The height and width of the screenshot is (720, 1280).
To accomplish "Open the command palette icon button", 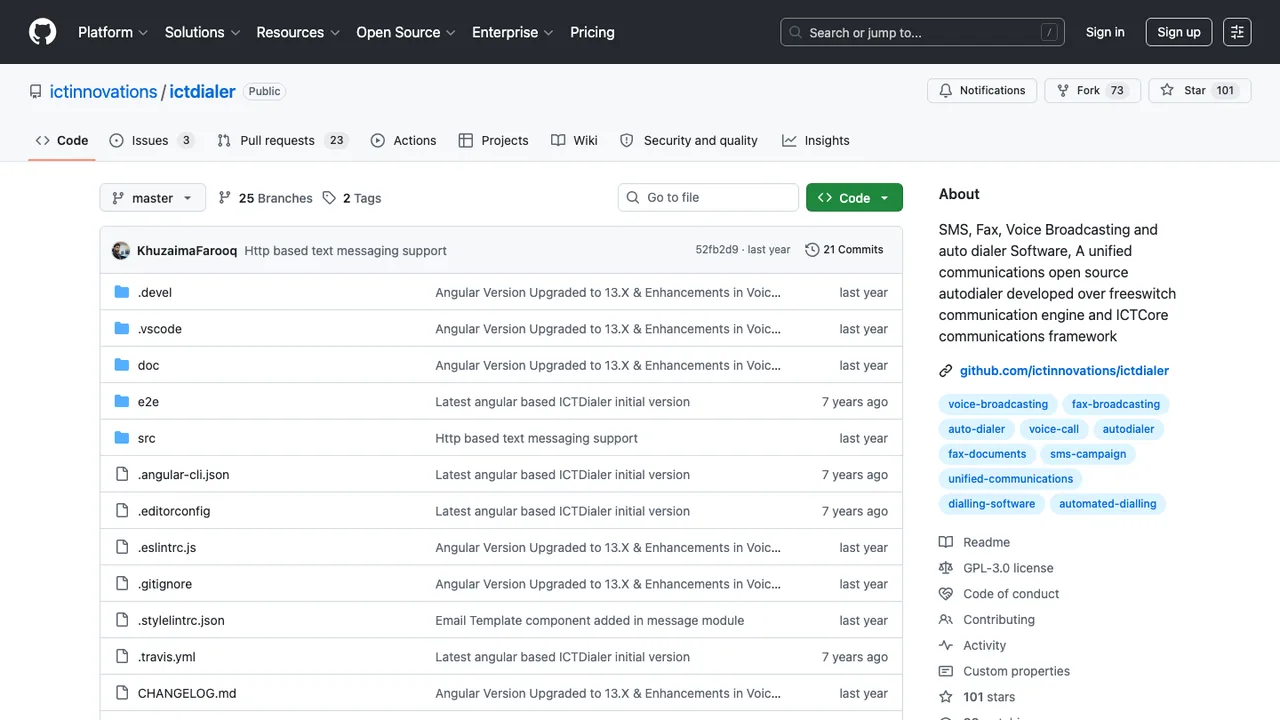I will [1237, 32].
